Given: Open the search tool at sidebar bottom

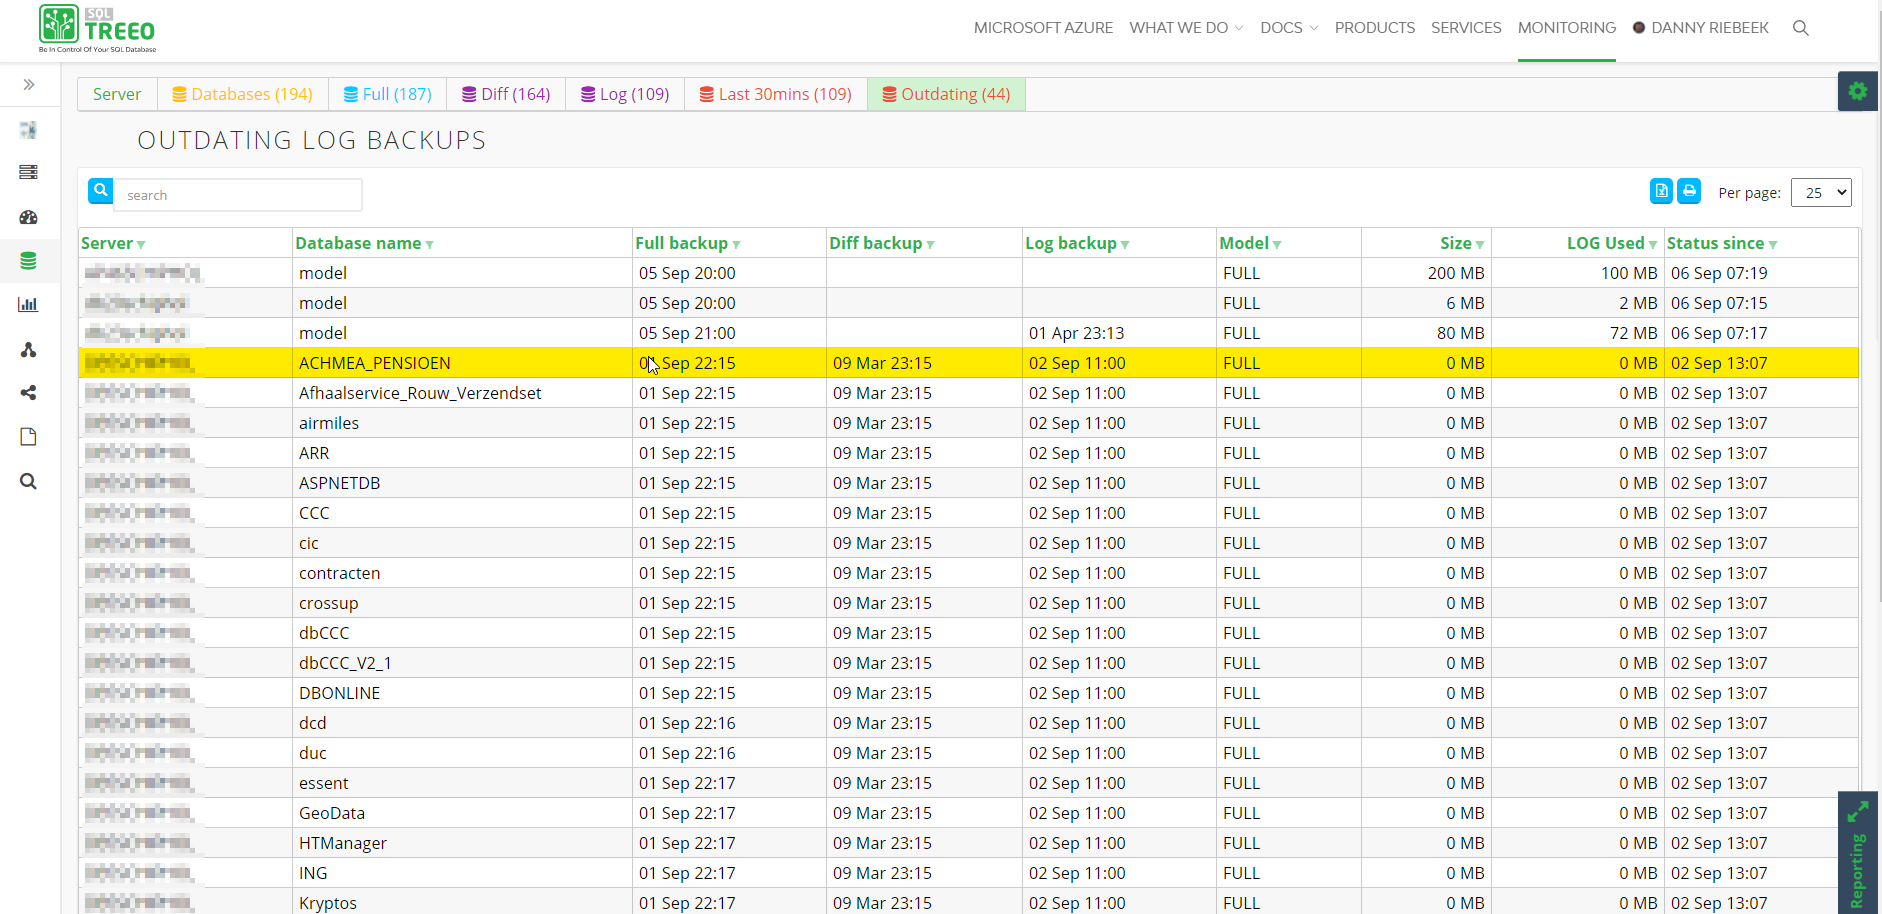Looking at the screenshot, I should click(28, 481).
